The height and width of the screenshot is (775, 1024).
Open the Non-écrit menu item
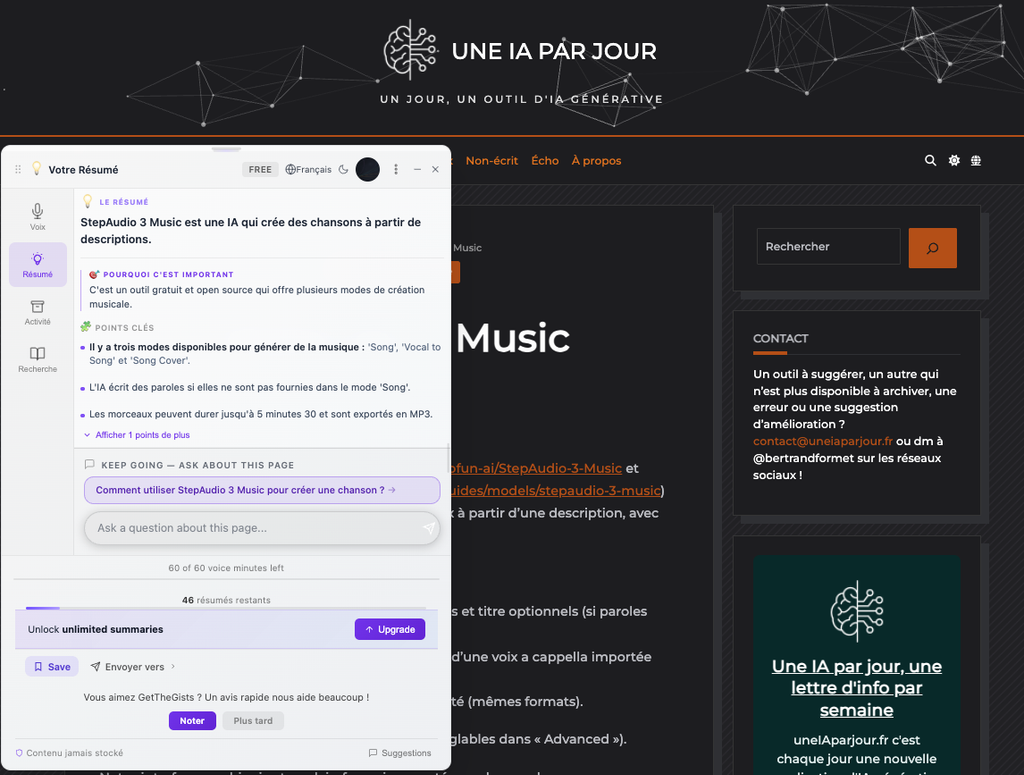(492, 161)
